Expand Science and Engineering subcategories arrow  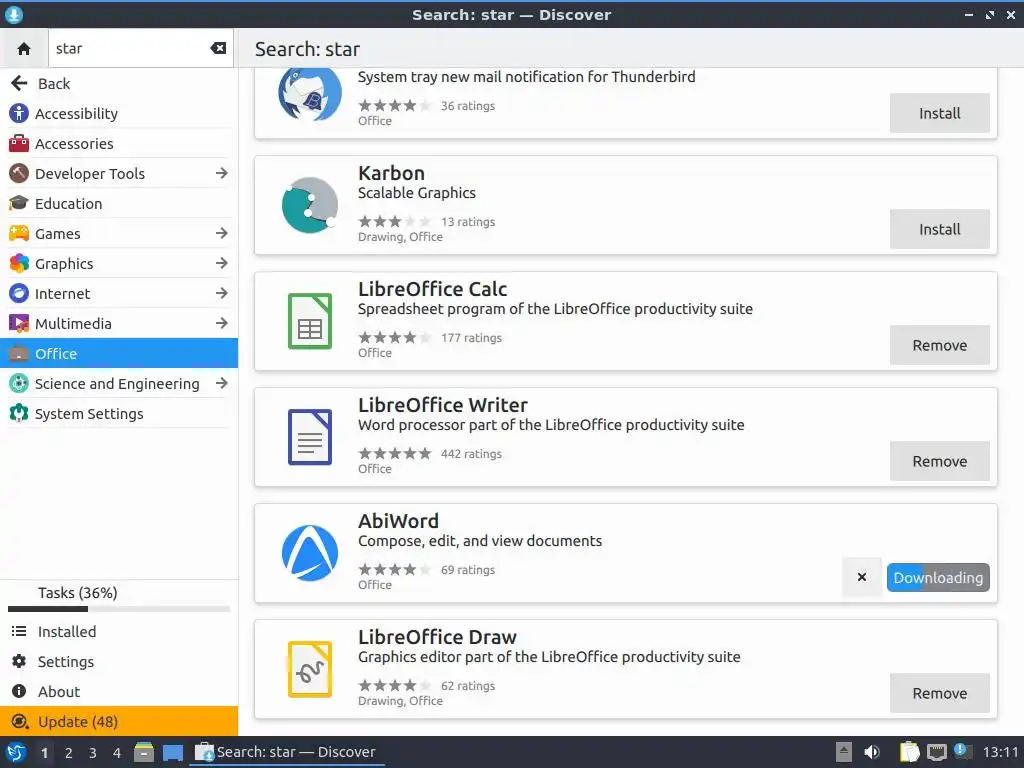pos(221,383)
